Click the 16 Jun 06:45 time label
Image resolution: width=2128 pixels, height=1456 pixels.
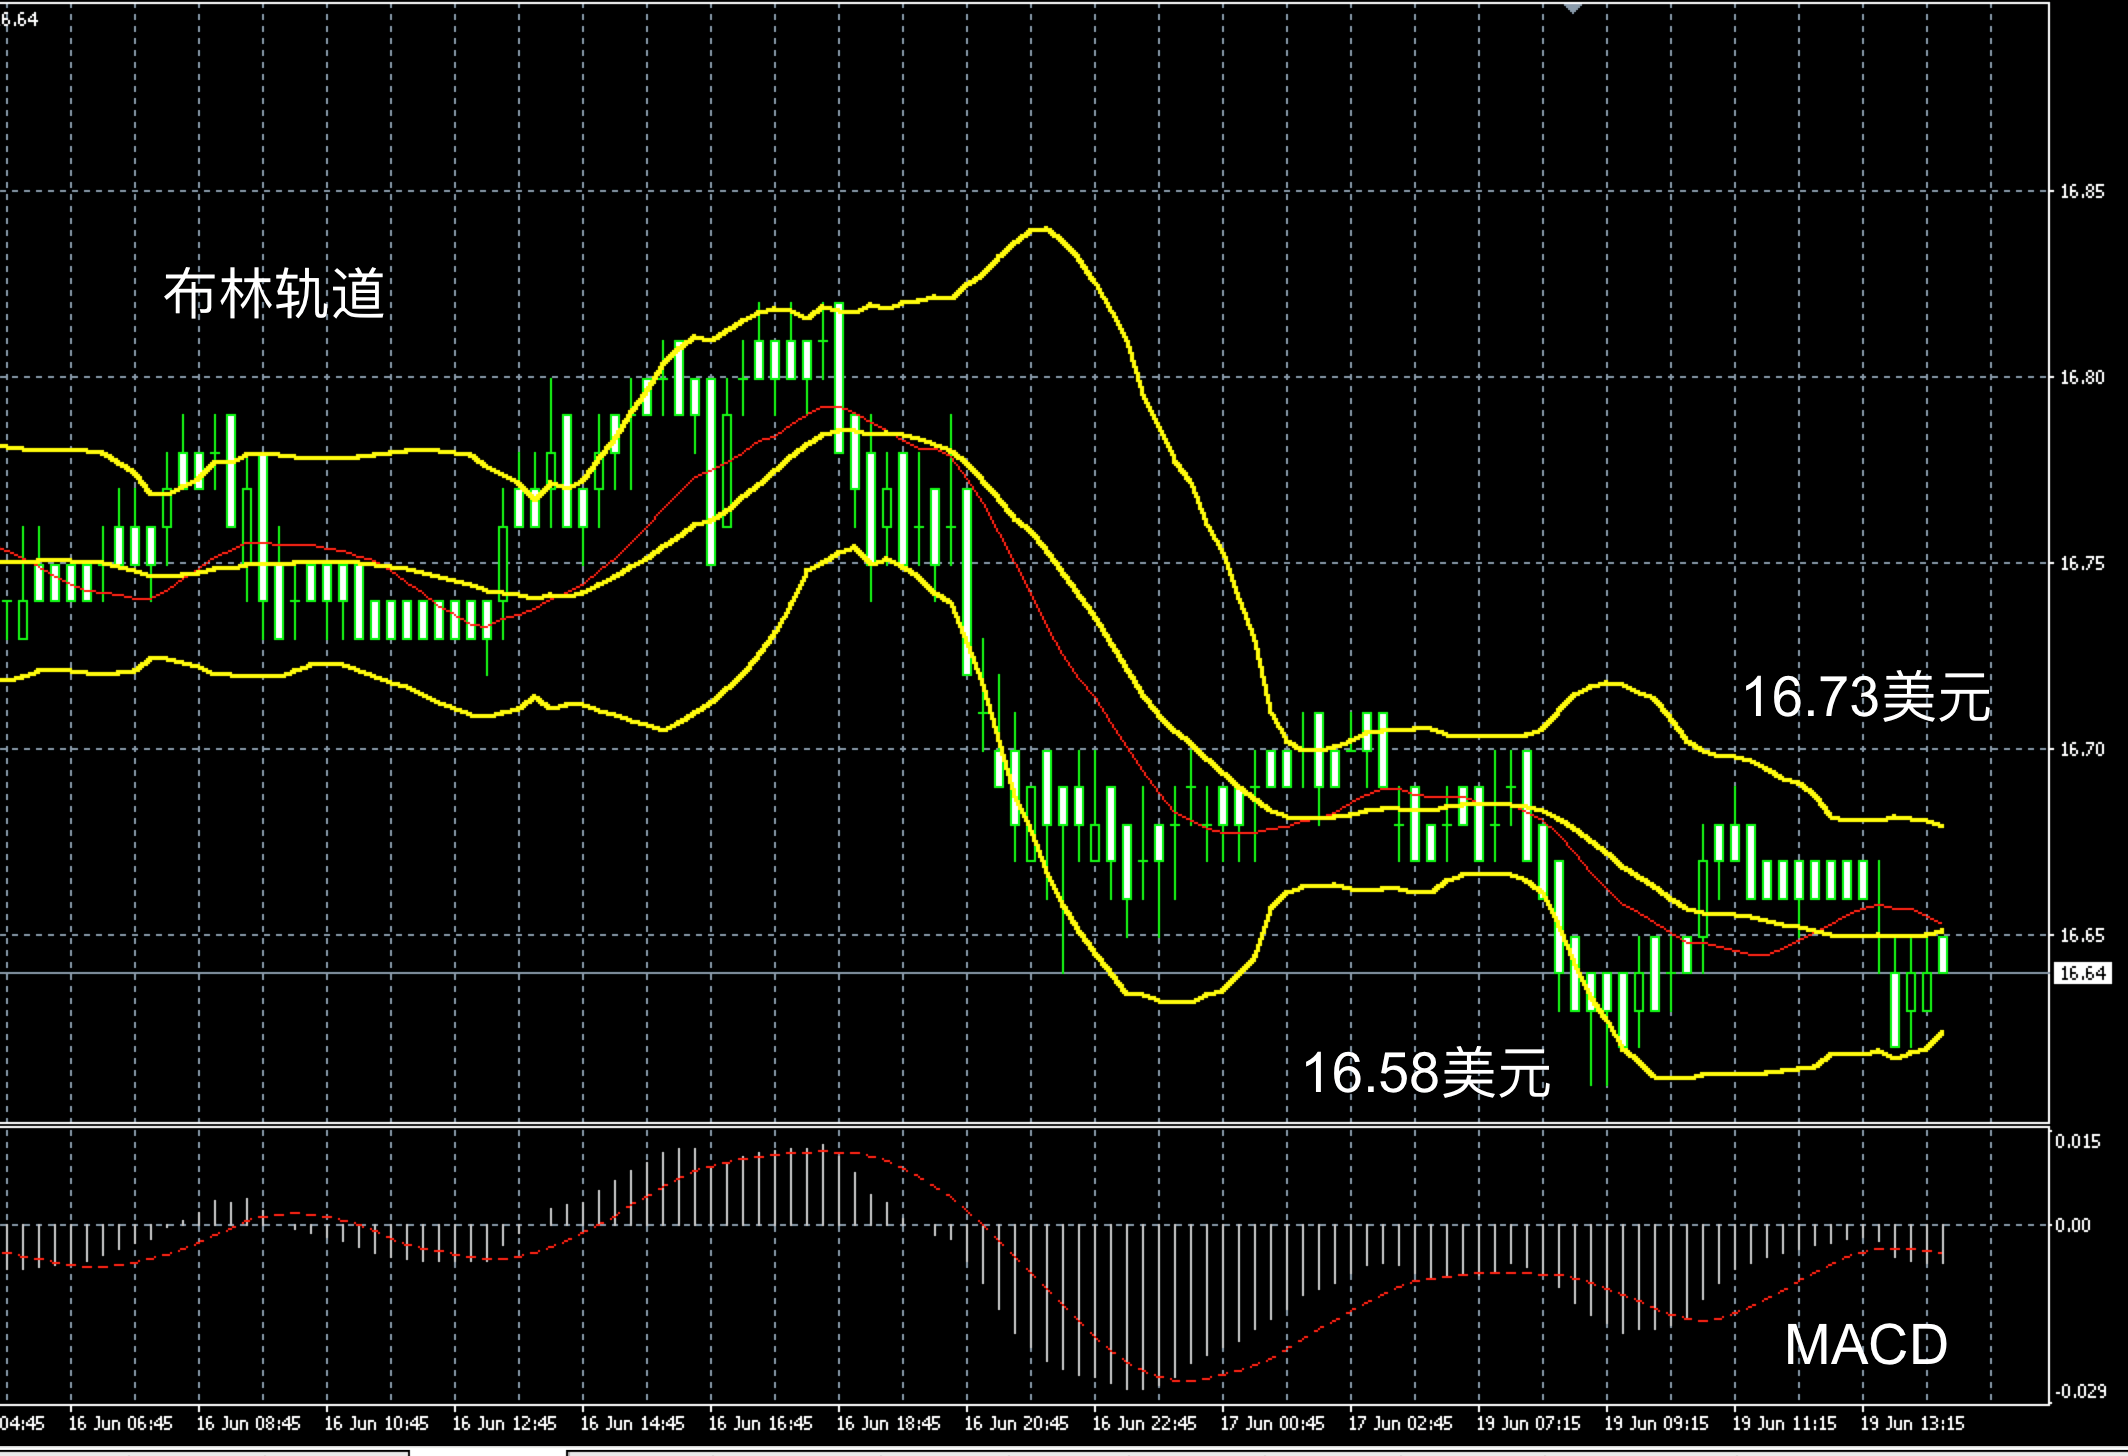pos(120,1423)
